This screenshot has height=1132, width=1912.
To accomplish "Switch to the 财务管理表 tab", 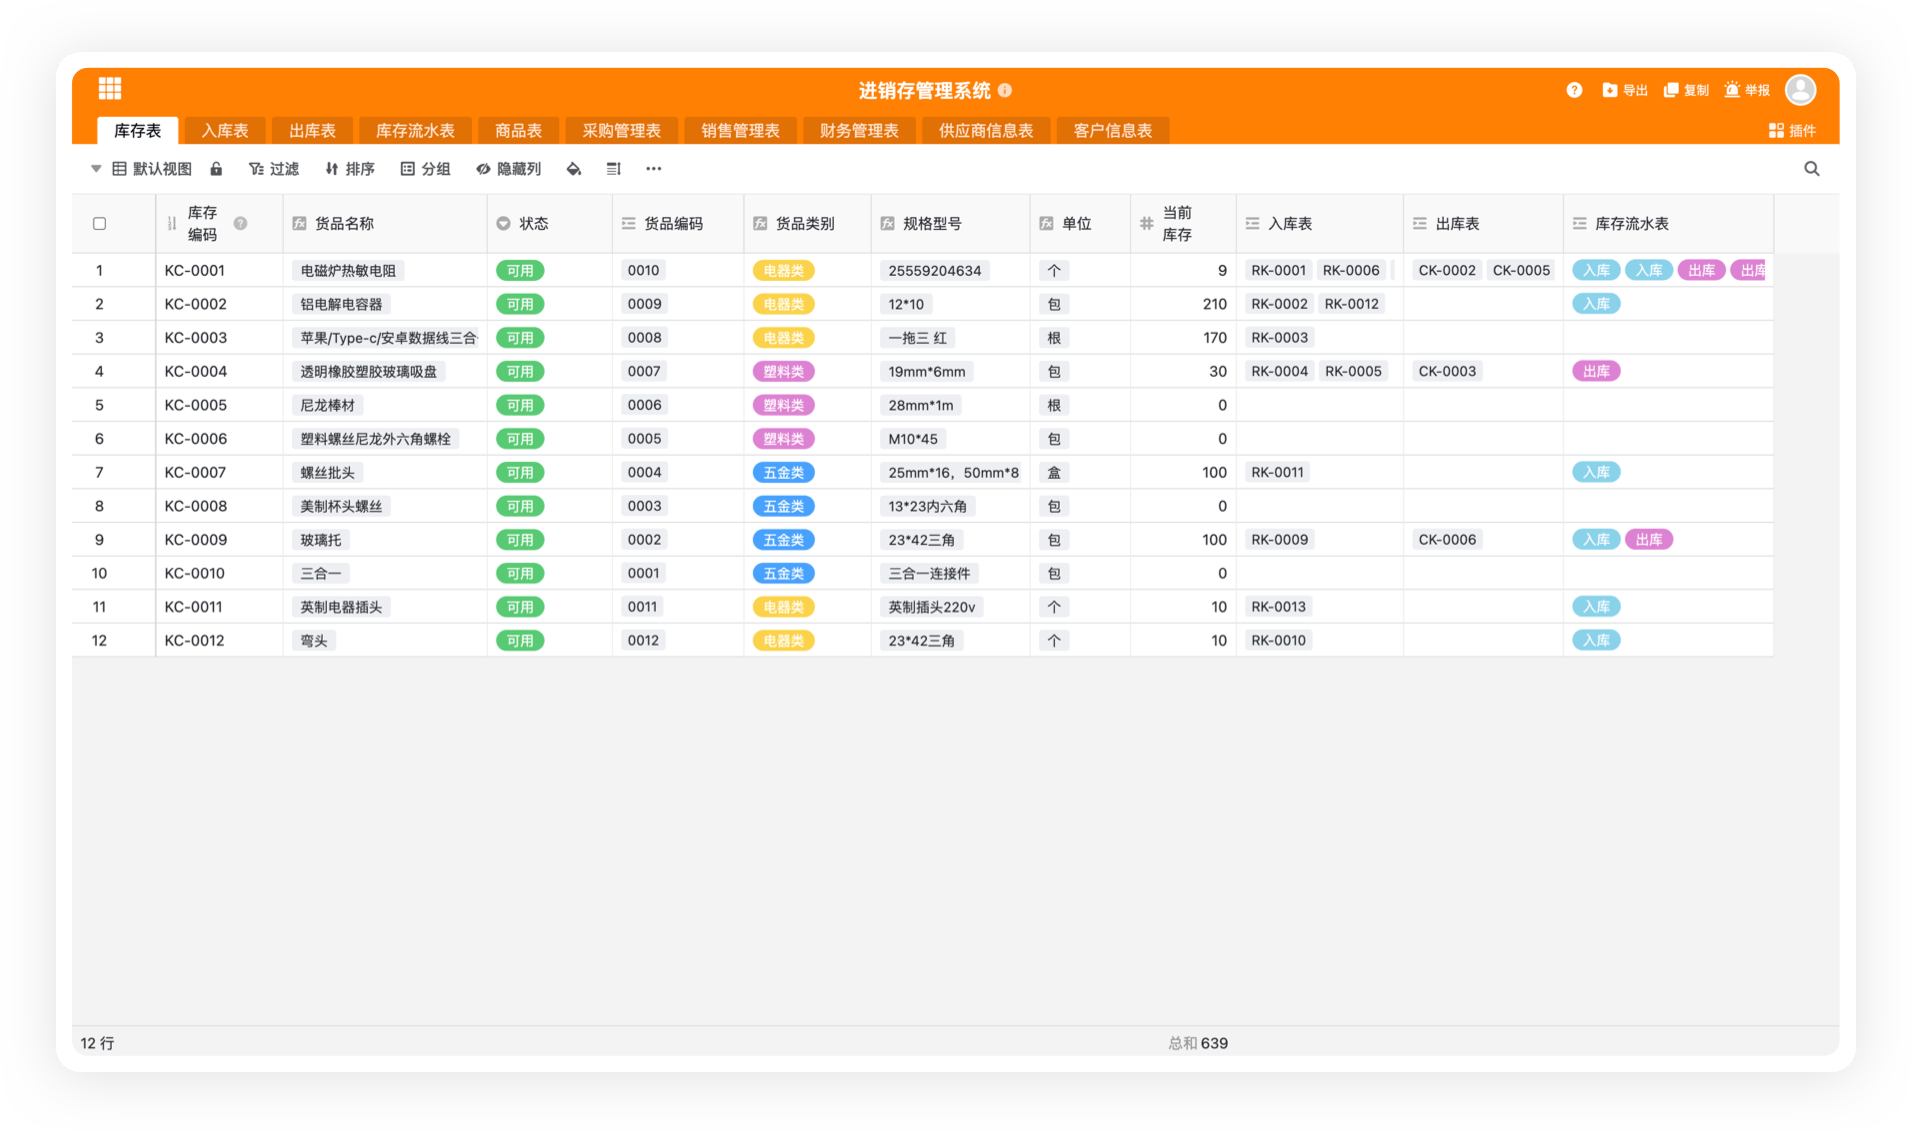I will pos(859,131).
